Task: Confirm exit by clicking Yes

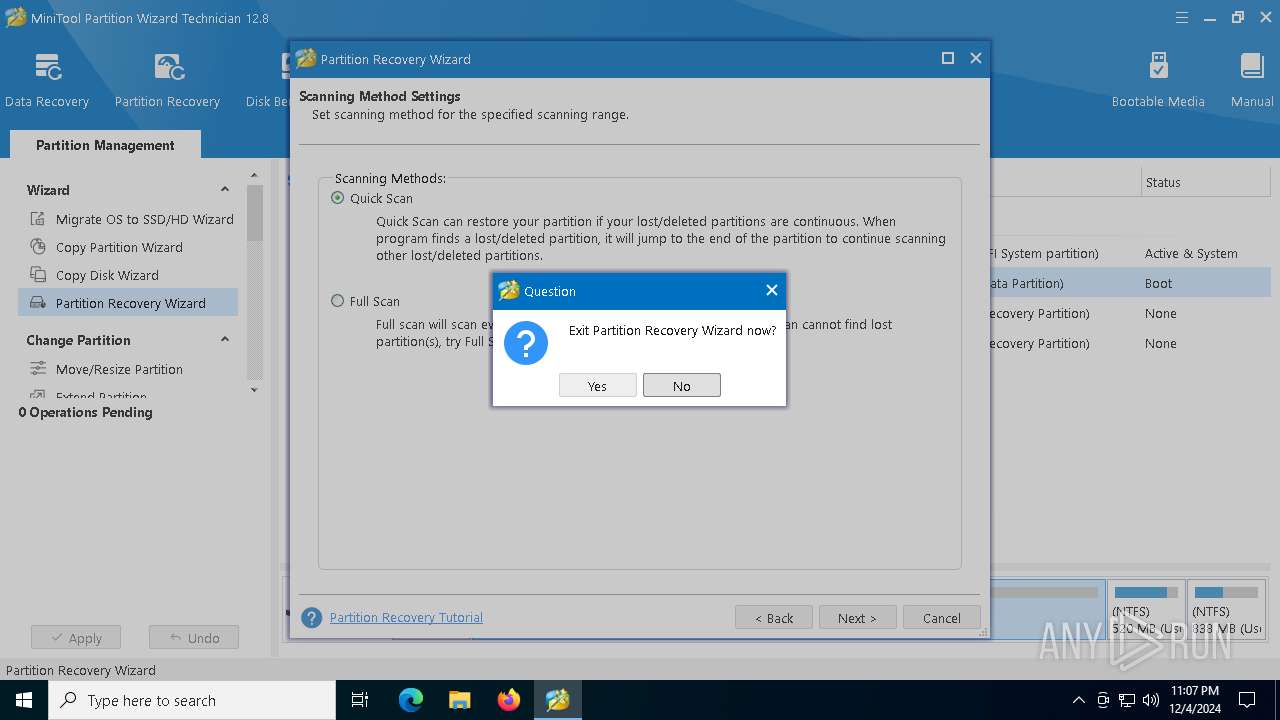Action: [597, 386]
